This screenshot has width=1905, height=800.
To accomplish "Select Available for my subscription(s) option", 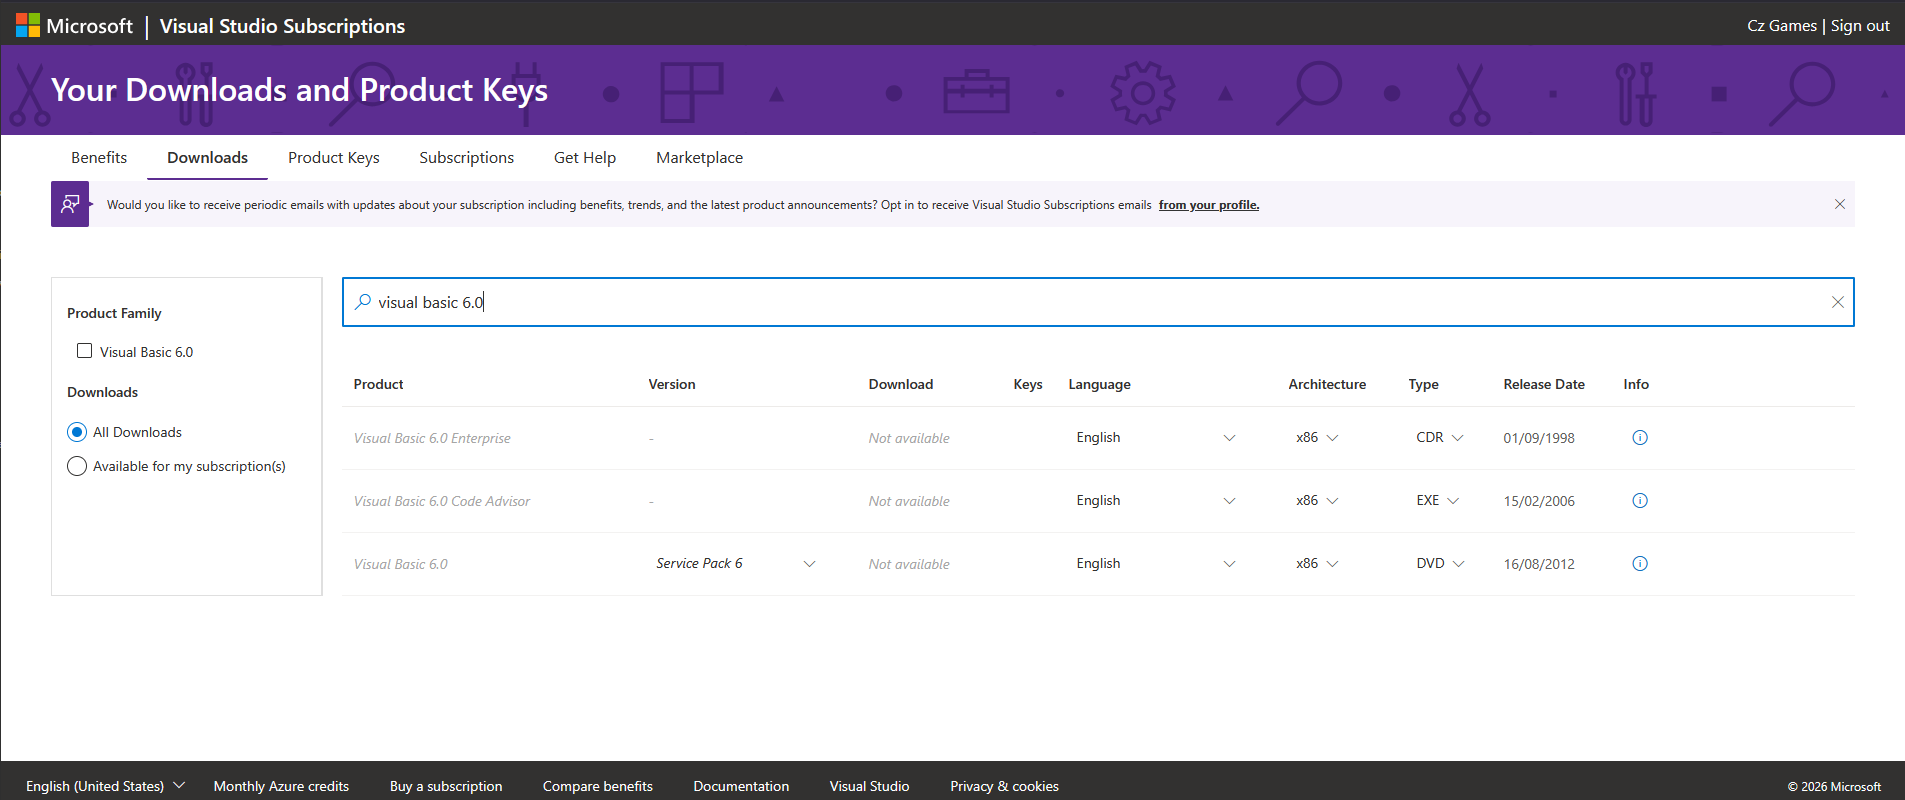I will (77, 466).
